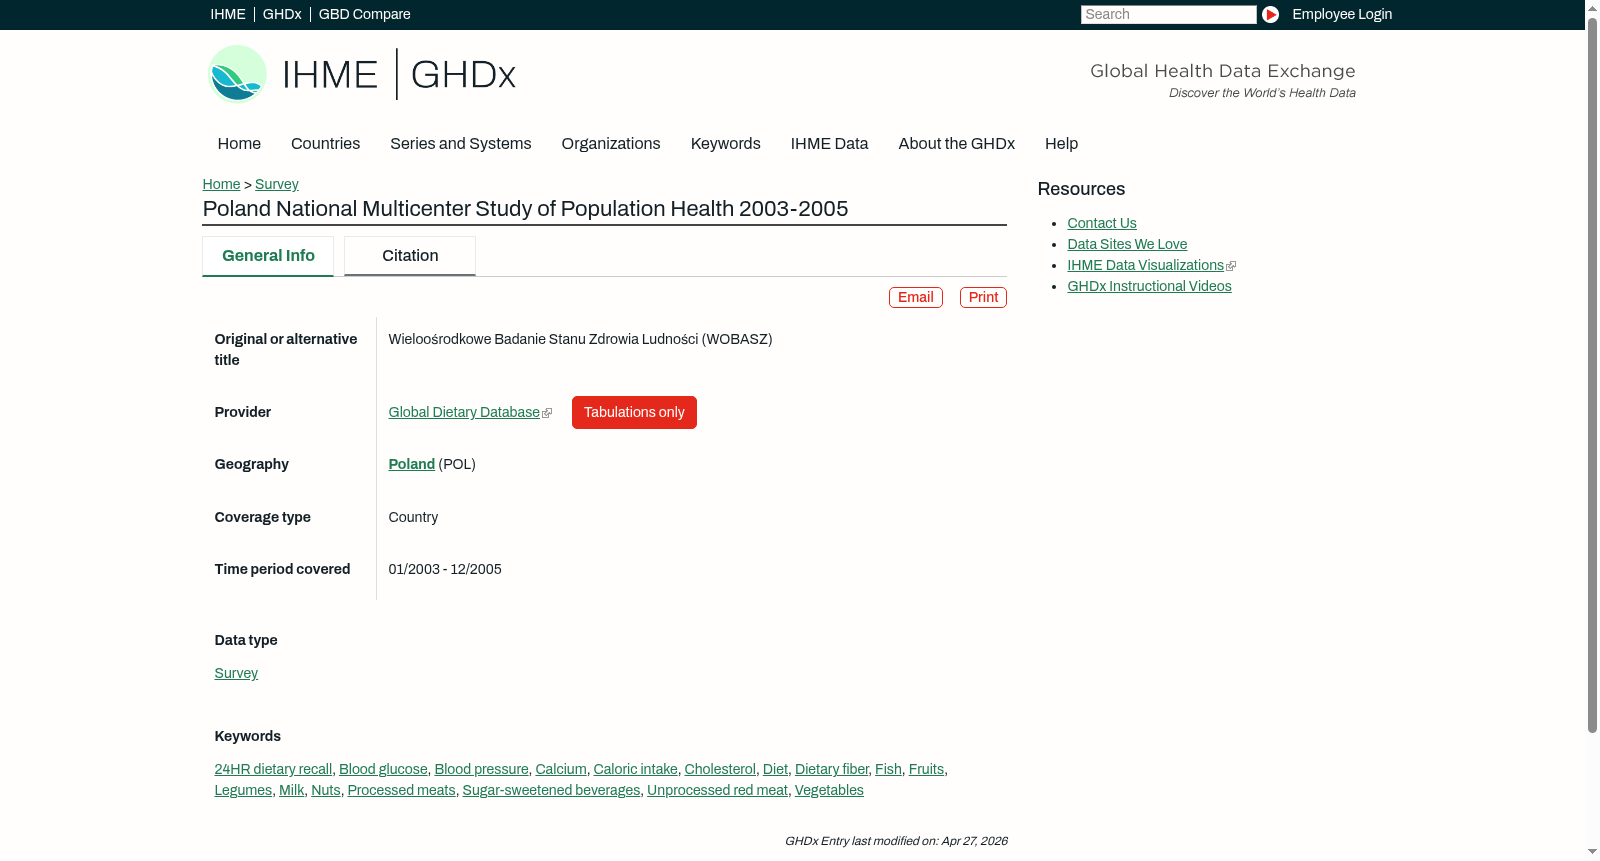This screenshot has width=1600, height=861.
Task: Open the Countries menu item
Action: (x=325, y=144)
